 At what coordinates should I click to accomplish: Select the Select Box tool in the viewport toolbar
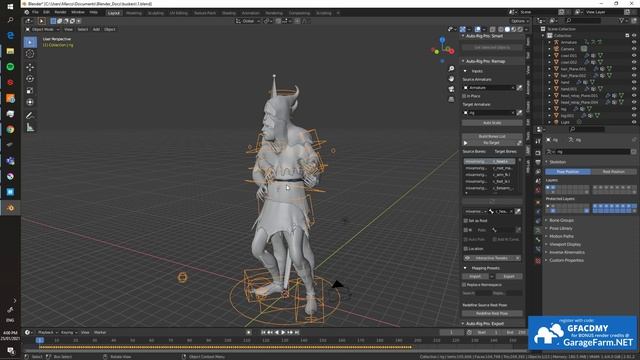click(30, 42)
